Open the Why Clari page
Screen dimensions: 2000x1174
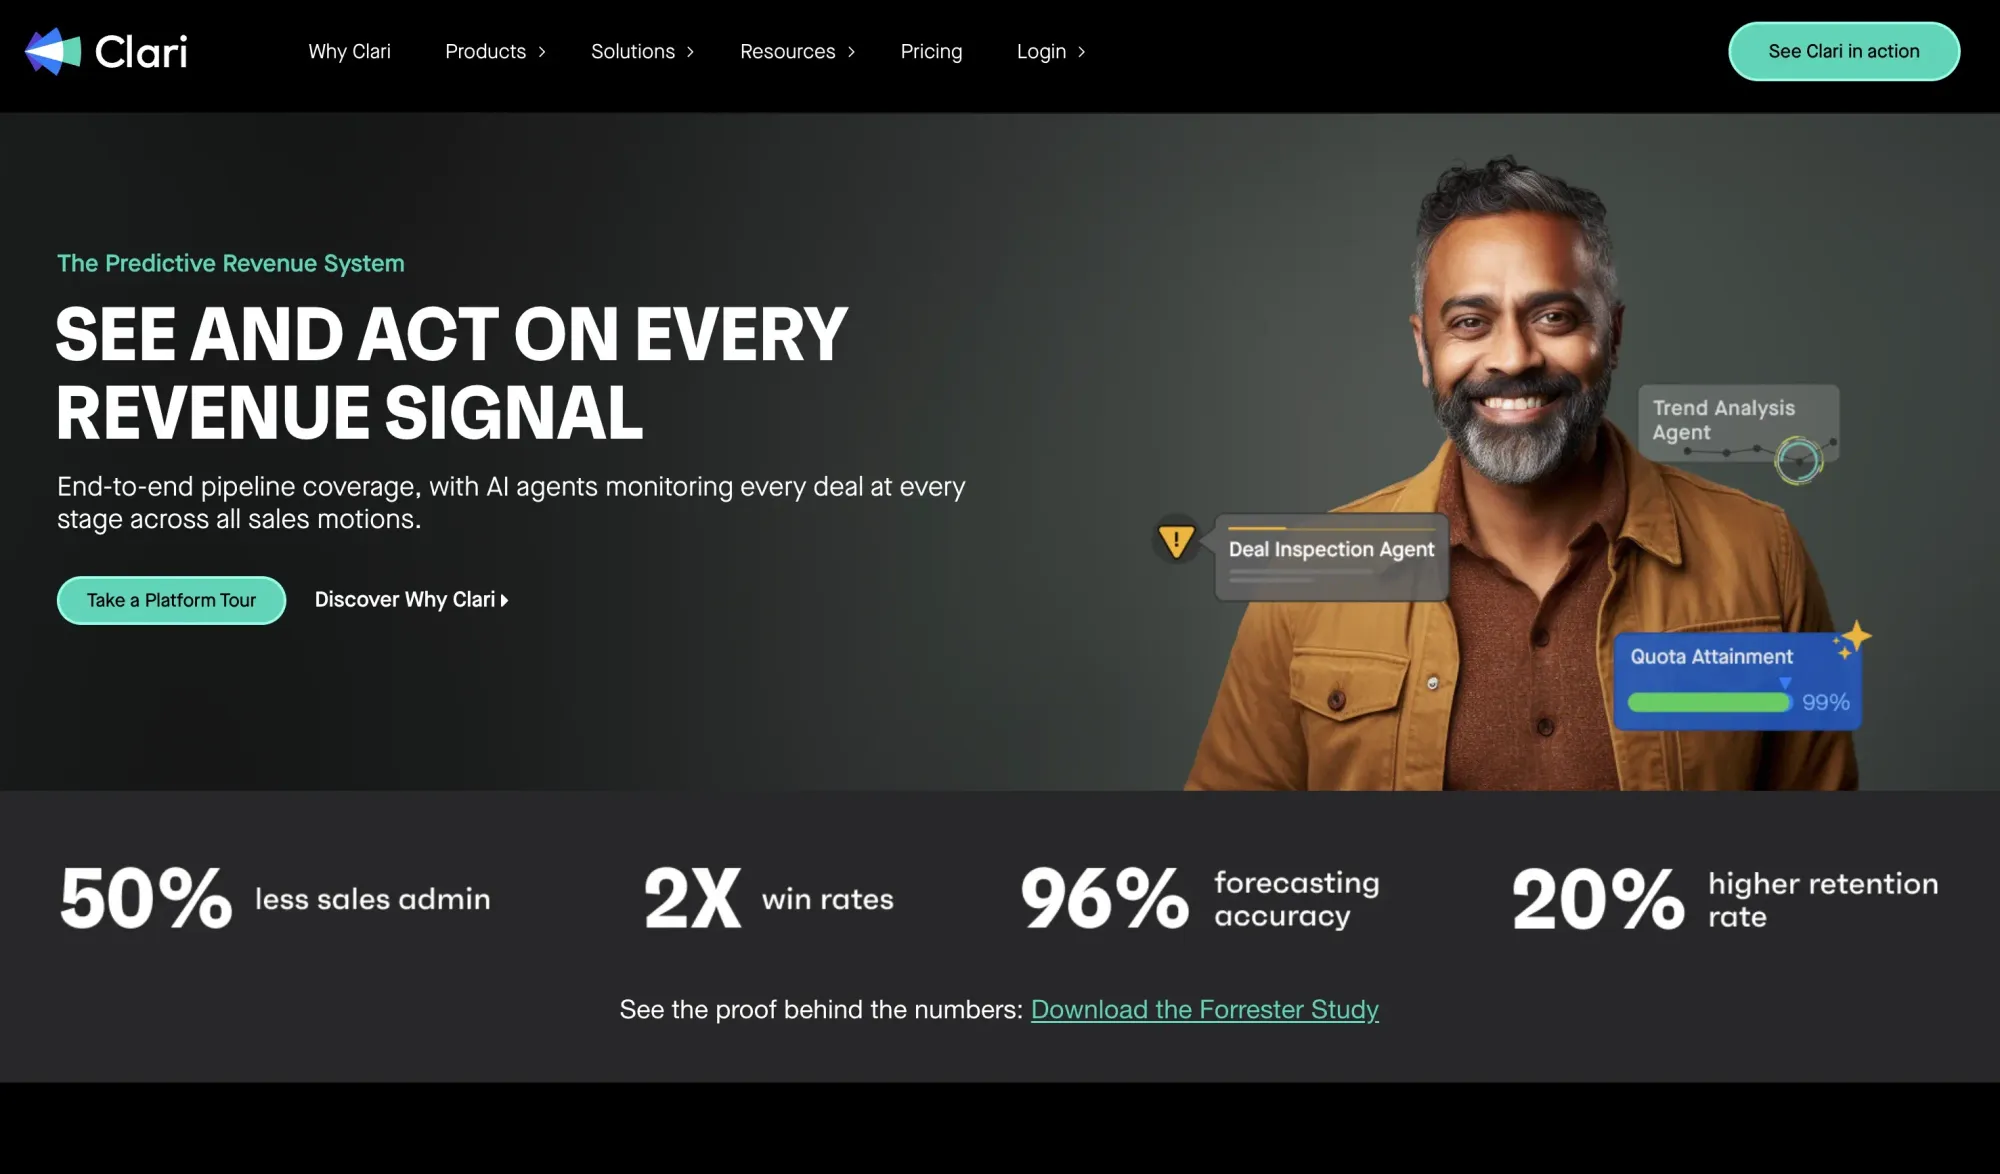349,51
